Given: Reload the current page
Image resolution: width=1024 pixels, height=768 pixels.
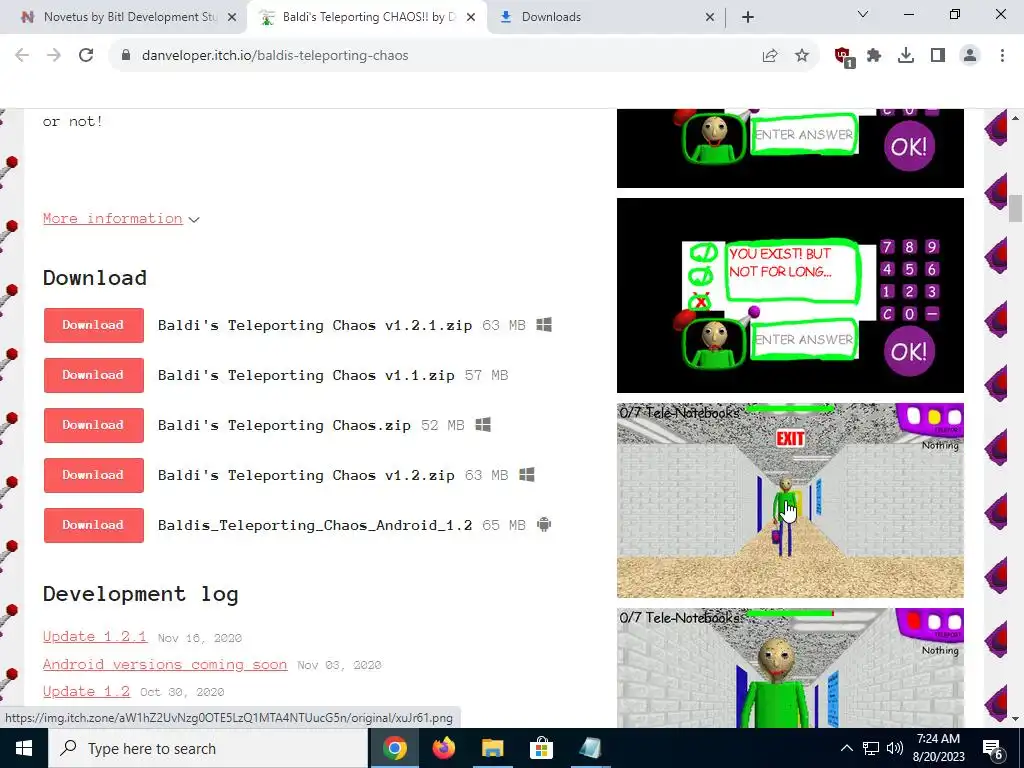Looking at the screenshot, I should click(x=86, y=56).
